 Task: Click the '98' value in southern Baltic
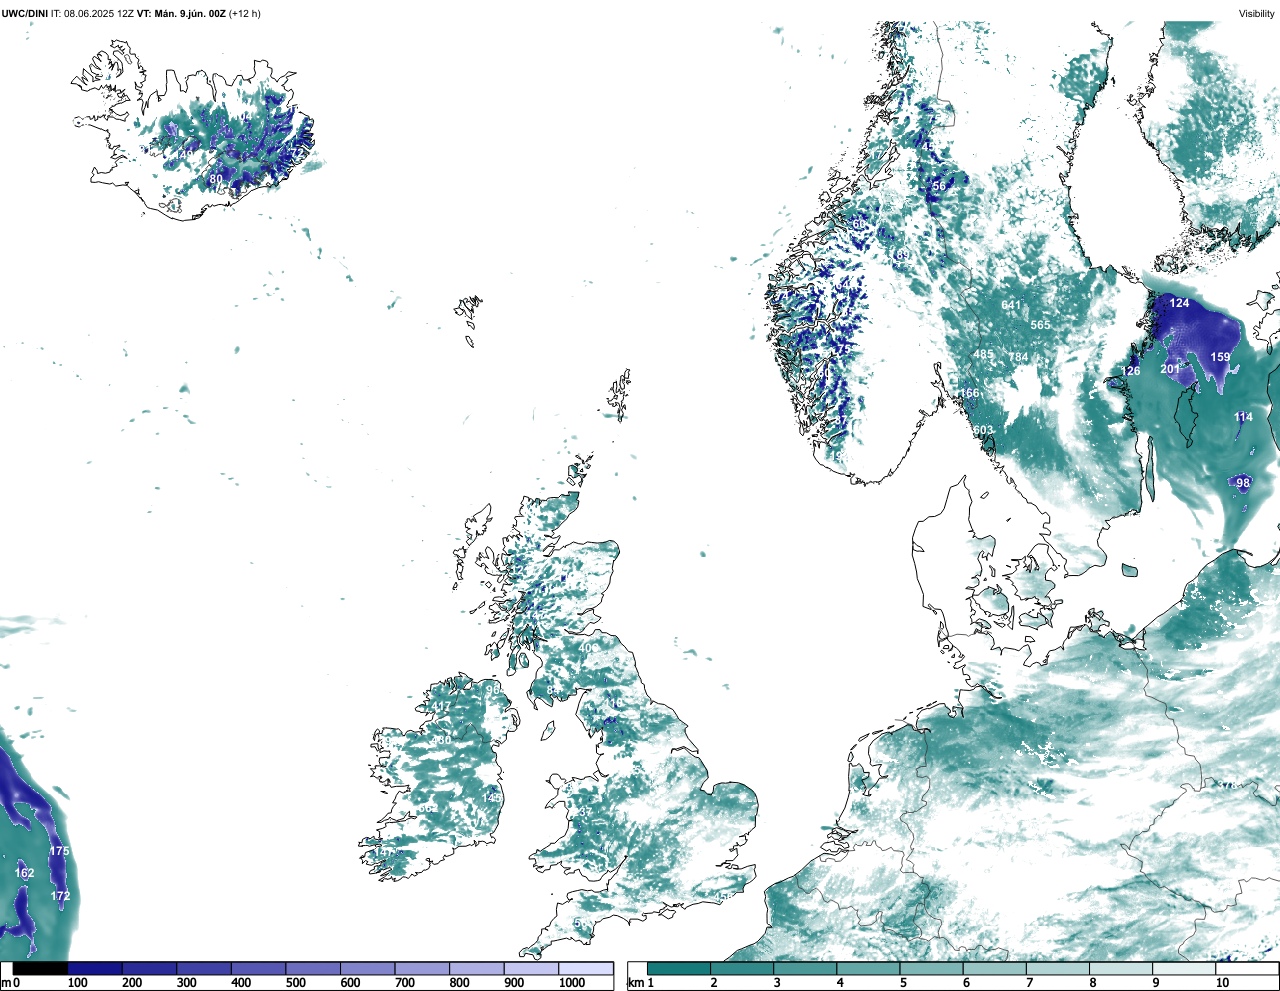tap(1243, 483)
